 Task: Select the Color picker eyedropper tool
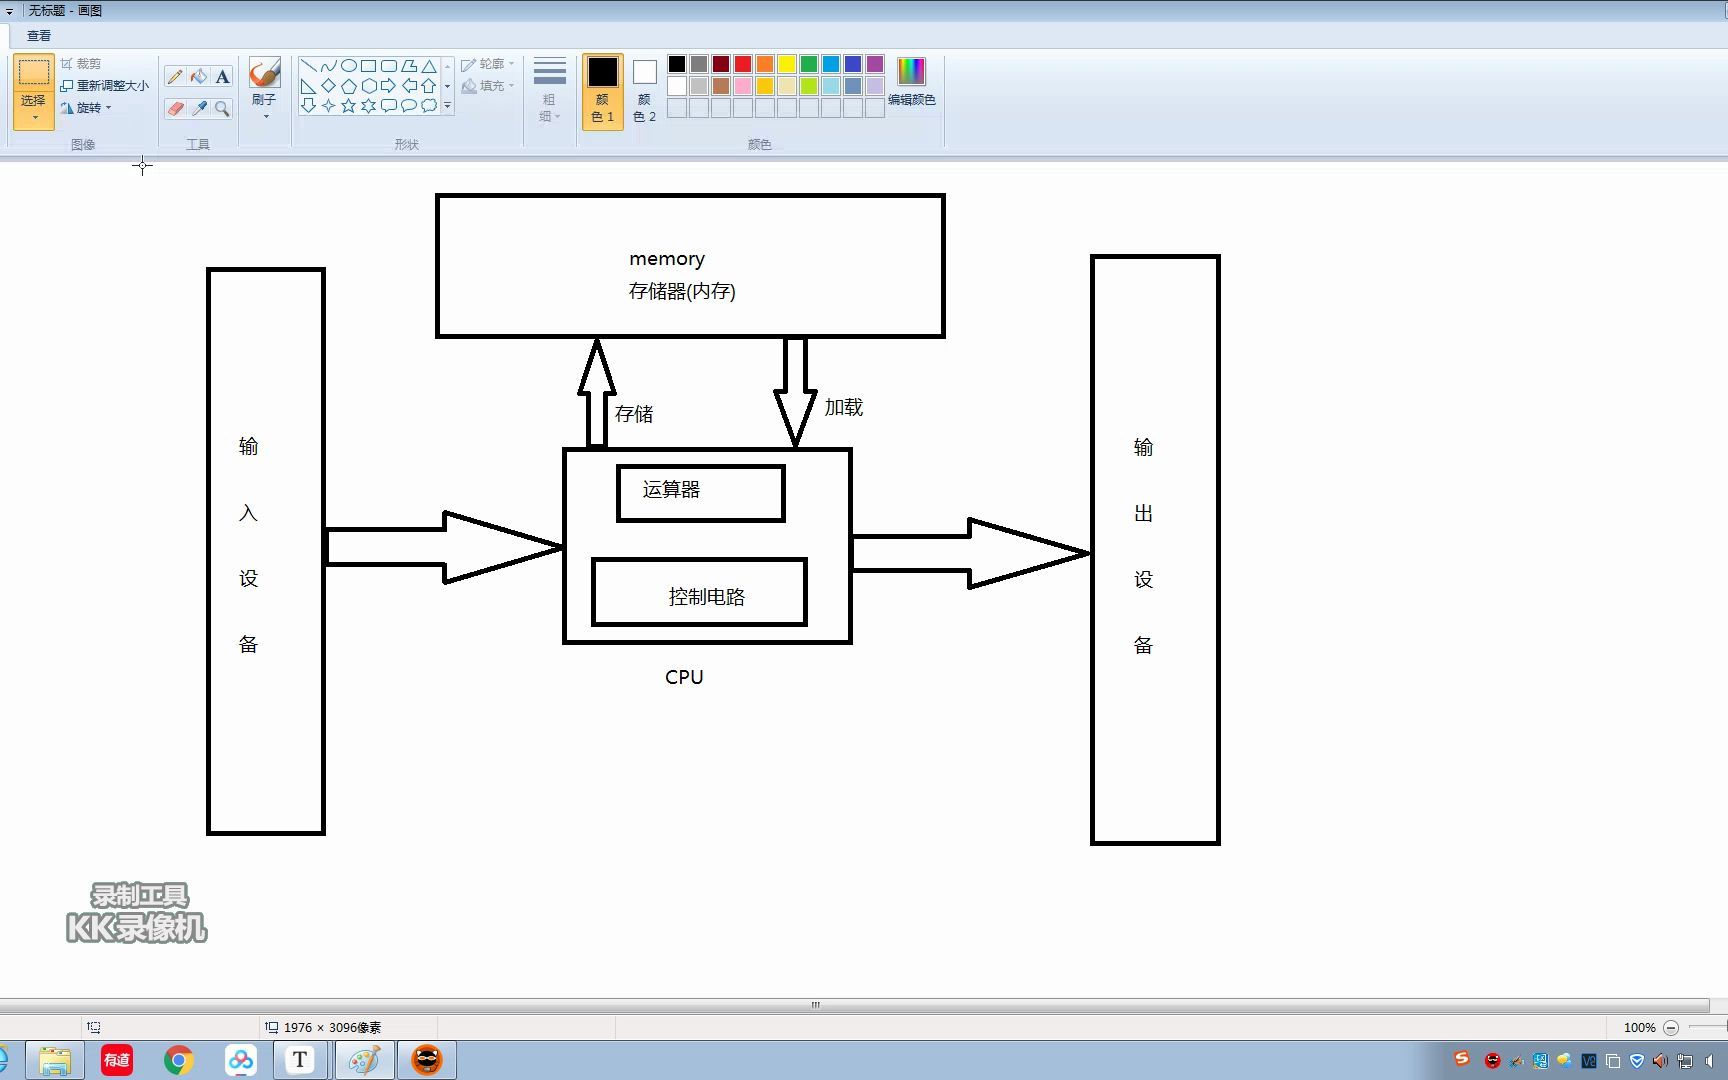[x=199, y=108]
